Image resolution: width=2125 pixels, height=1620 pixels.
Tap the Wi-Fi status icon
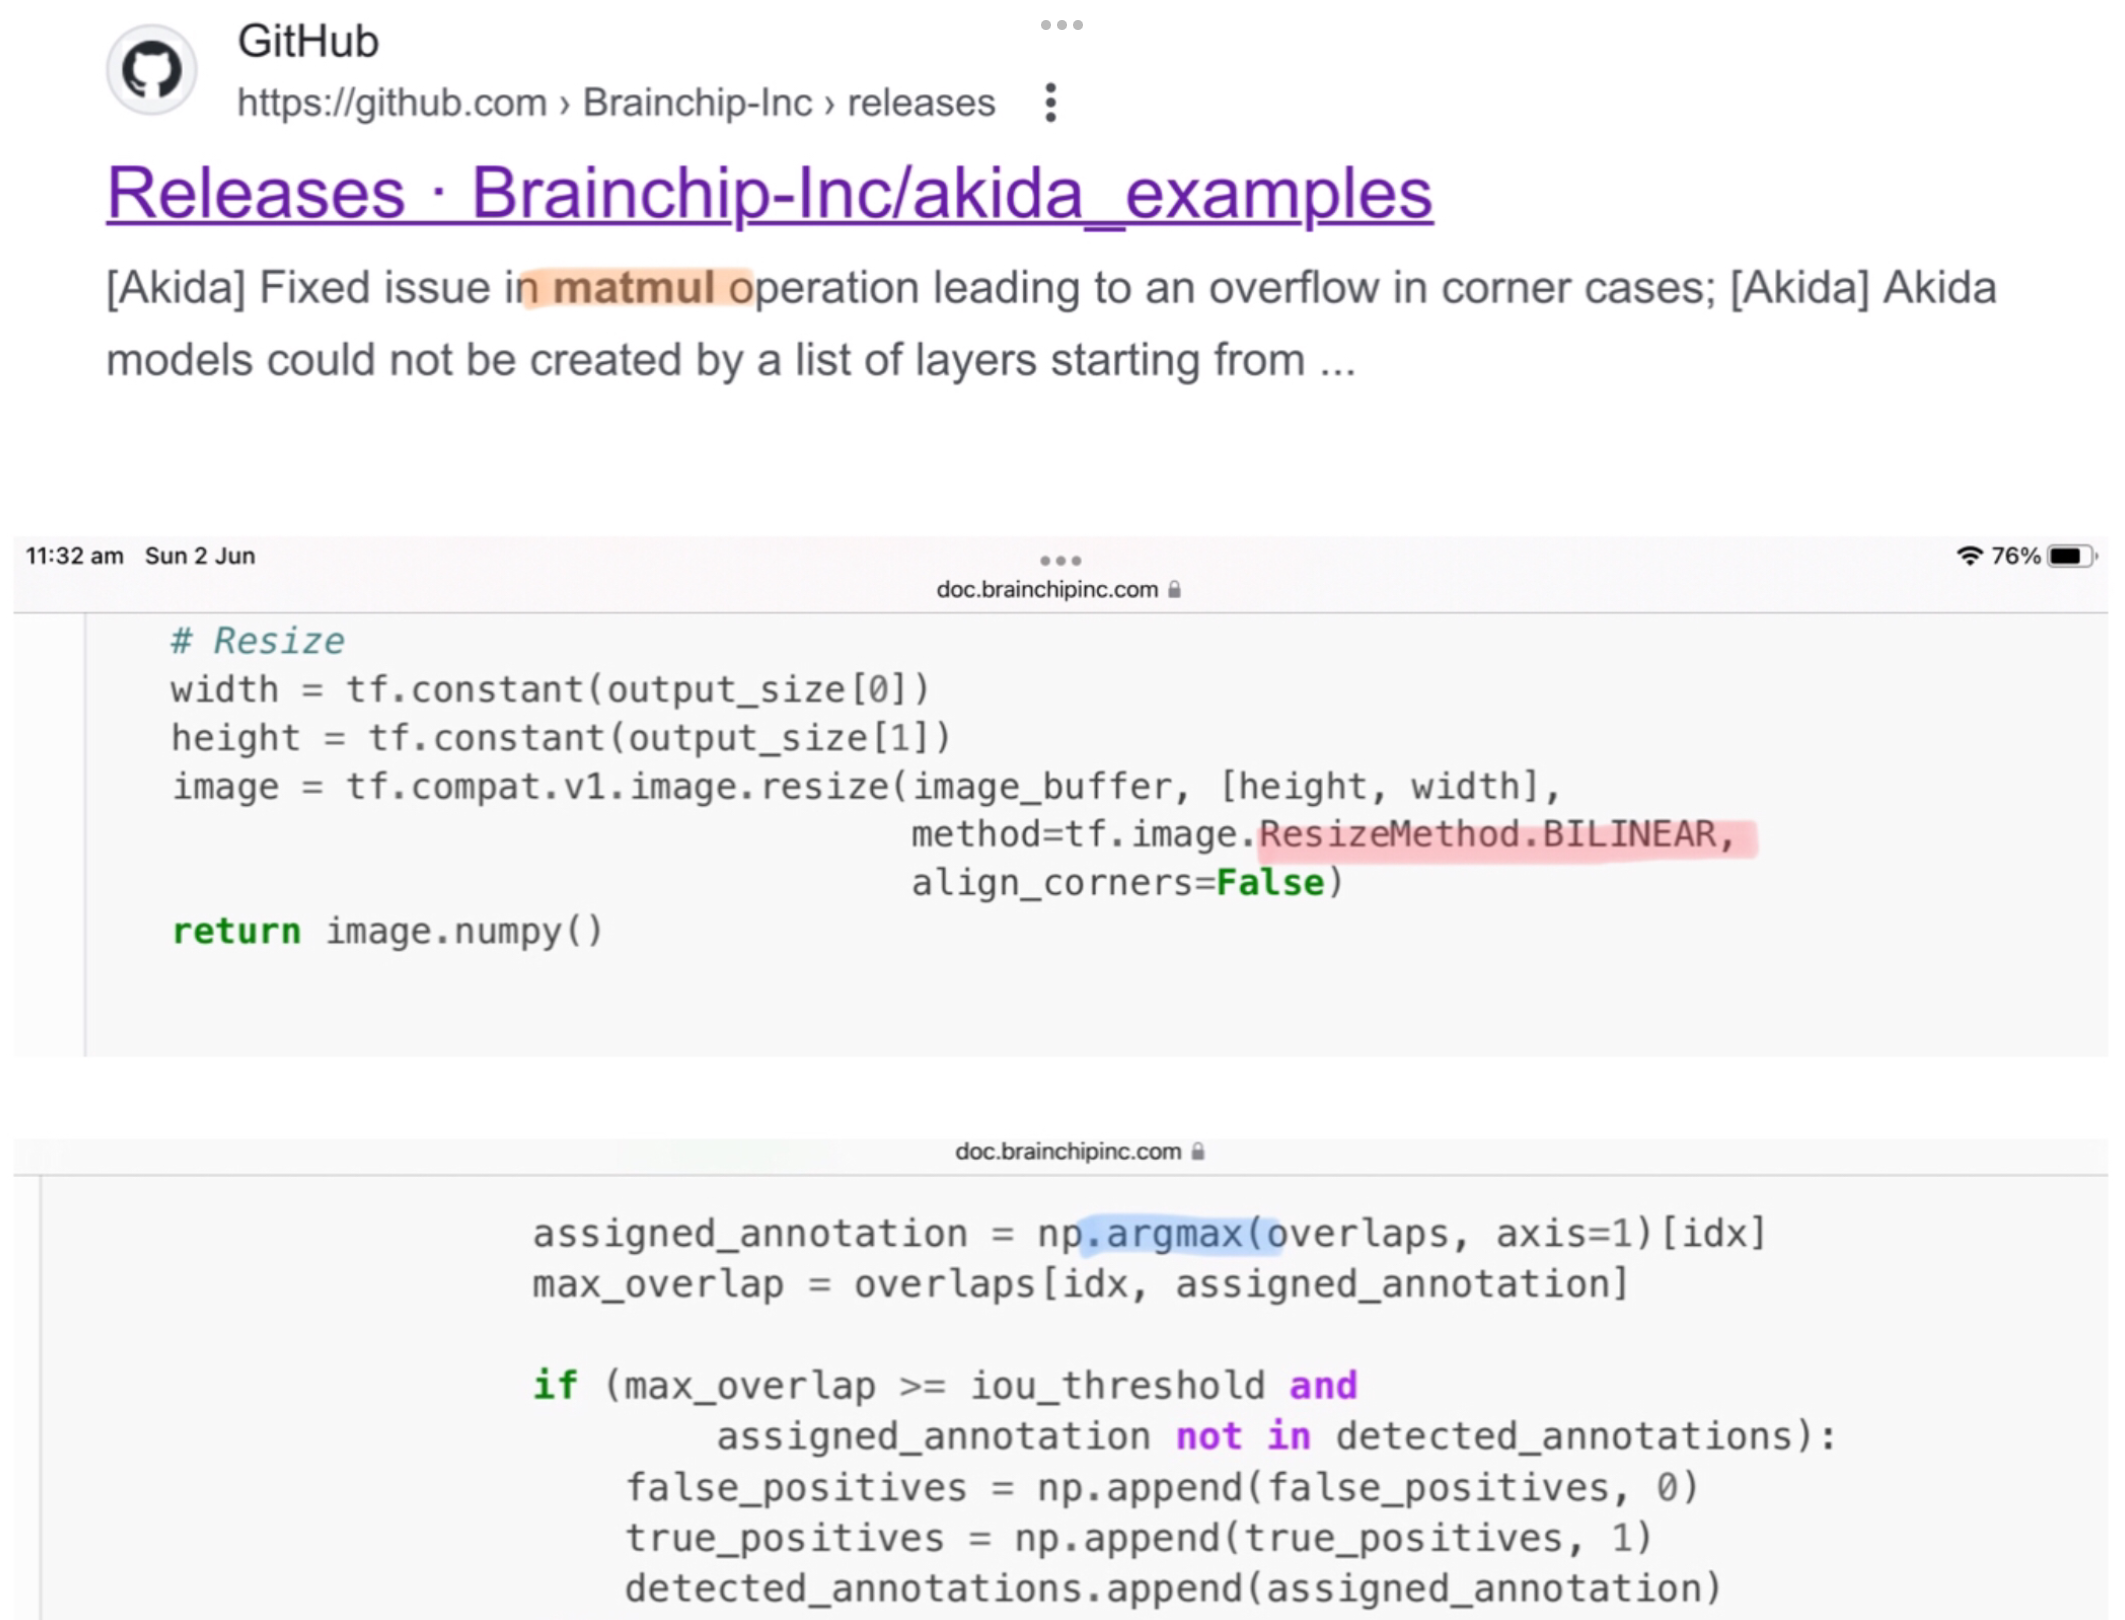tap(1969, 556)
